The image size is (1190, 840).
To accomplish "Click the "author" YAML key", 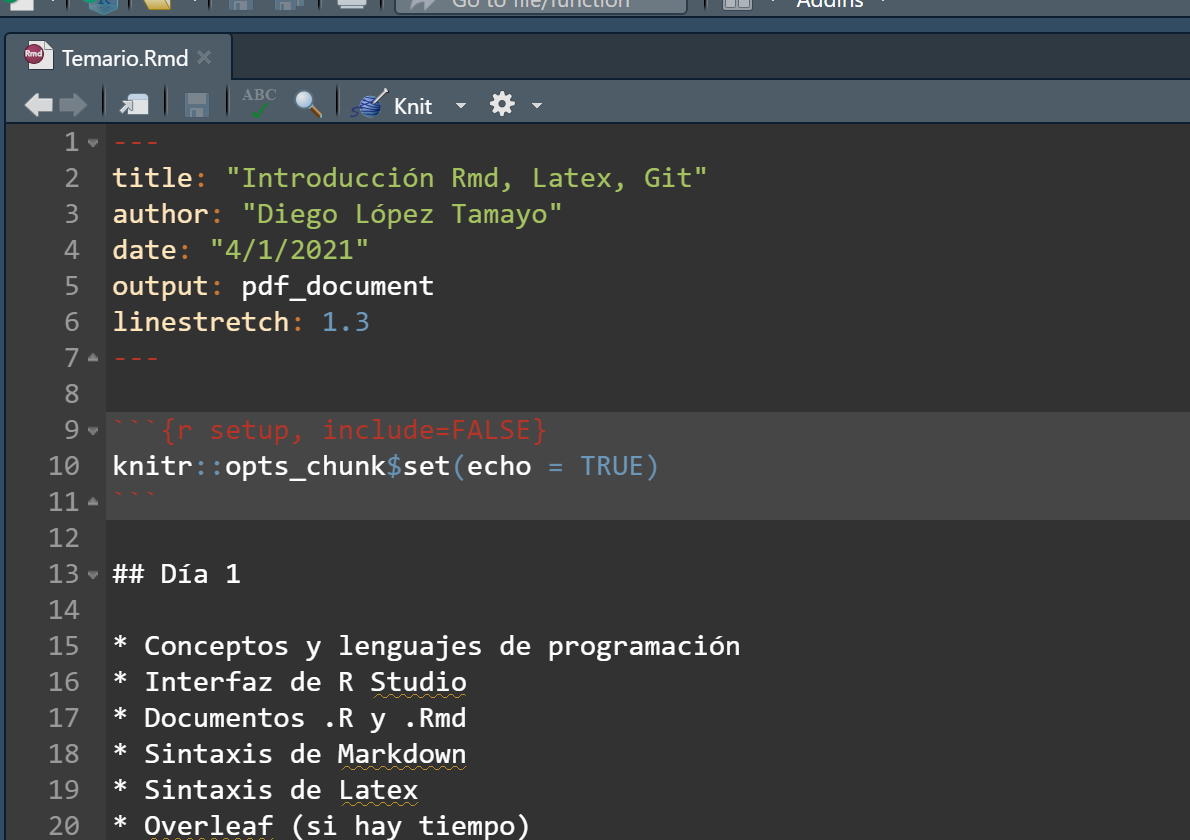I will [x=160, y=214].
